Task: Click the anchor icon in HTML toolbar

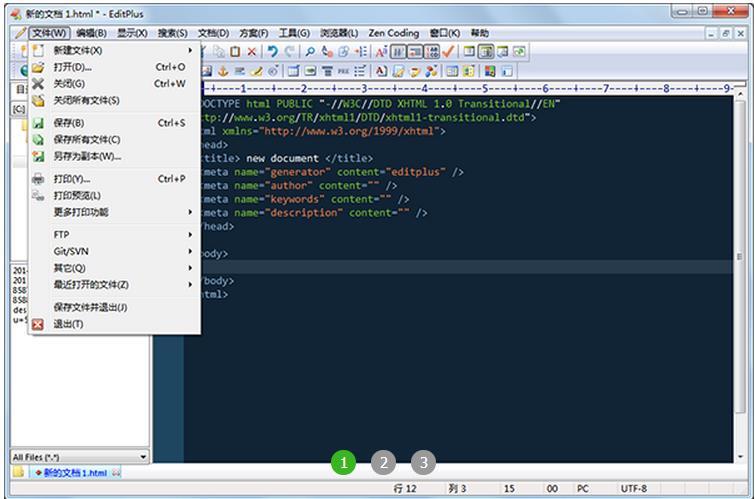Action: point(223,72)
